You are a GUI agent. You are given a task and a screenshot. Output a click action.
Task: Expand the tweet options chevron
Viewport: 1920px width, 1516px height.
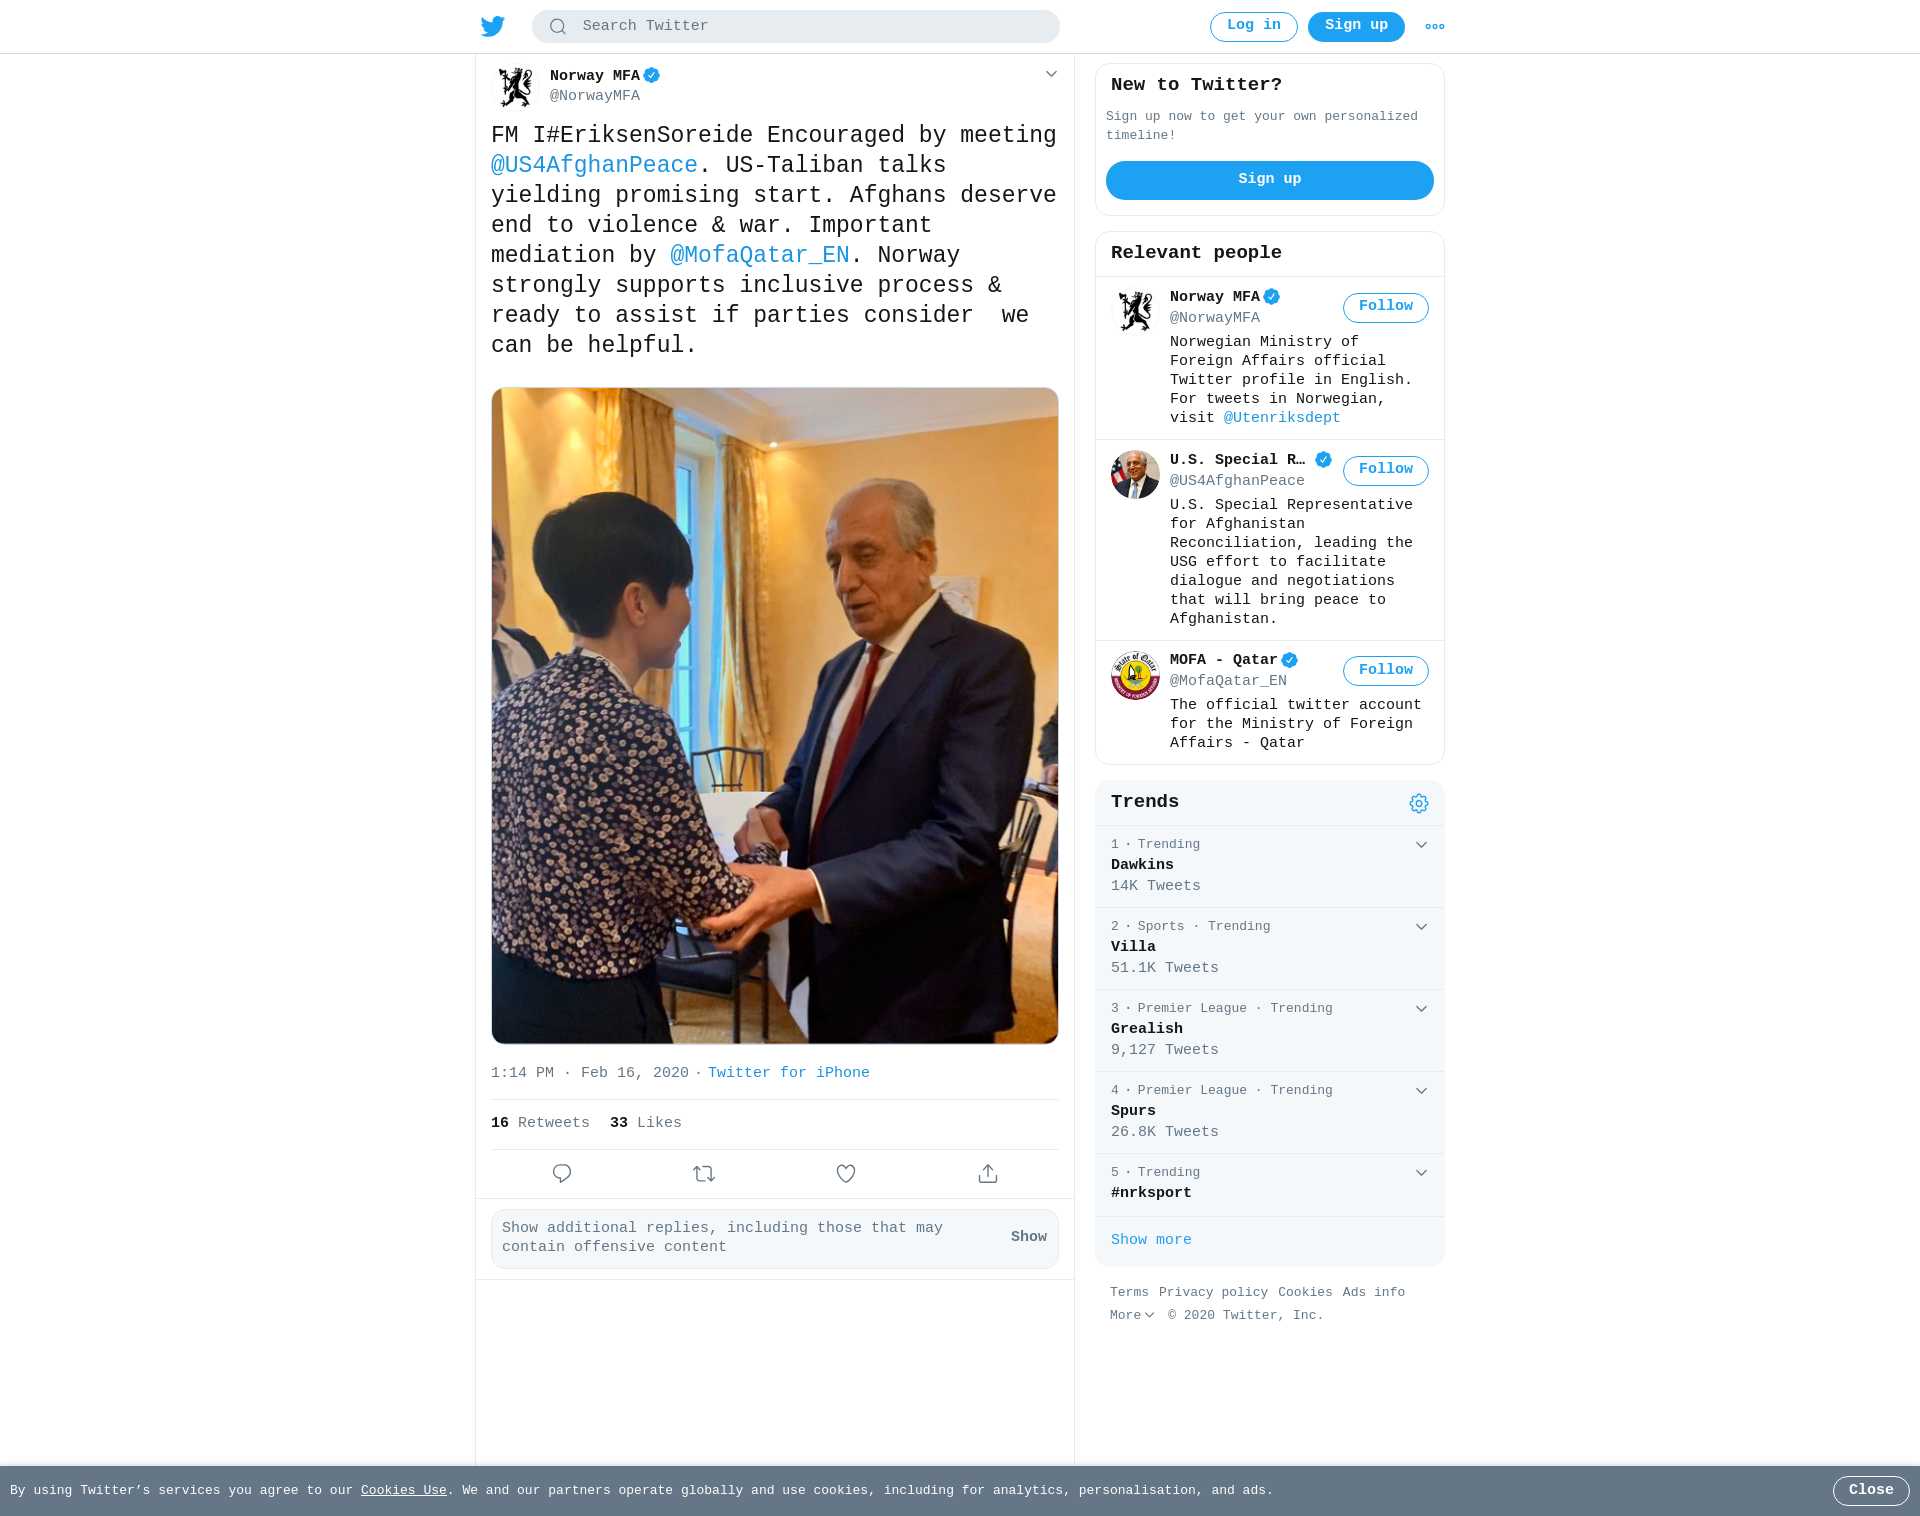pyautogui.click(x=1051, y=74)
